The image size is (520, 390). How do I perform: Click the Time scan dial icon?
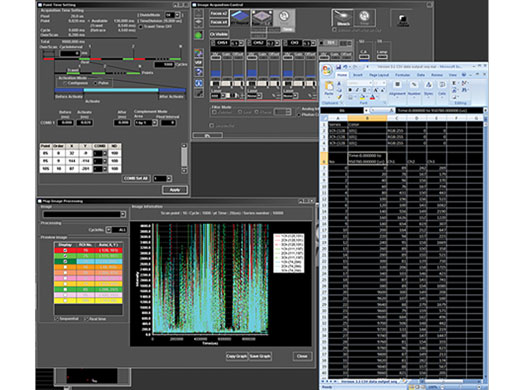point(284,18)
